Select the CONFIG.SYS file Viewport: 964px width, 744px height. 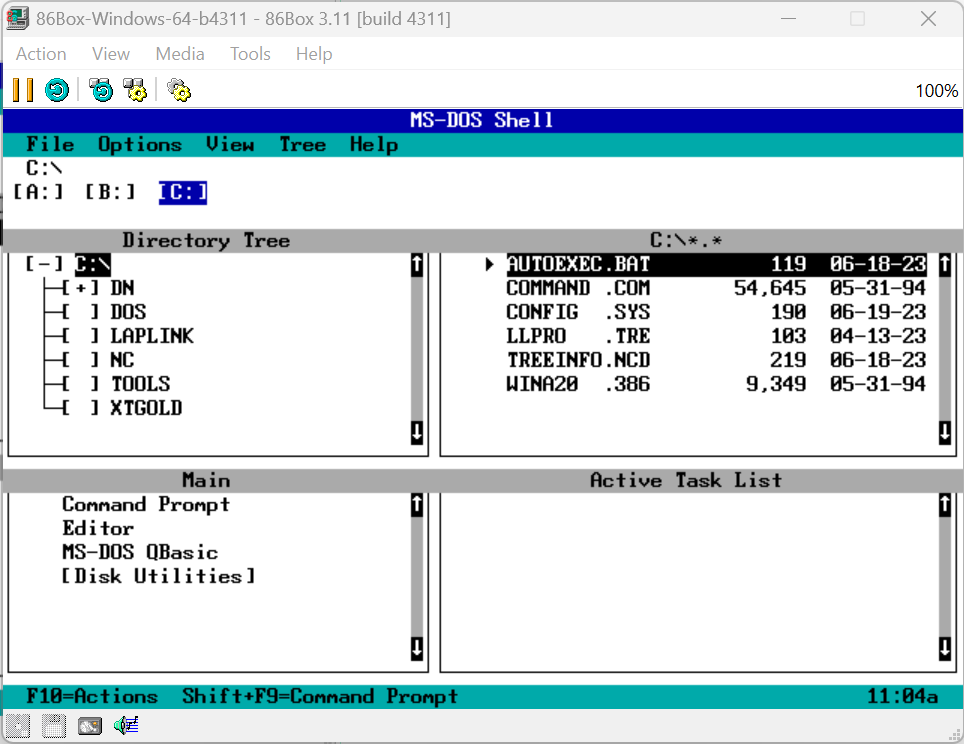pos(716,312)
